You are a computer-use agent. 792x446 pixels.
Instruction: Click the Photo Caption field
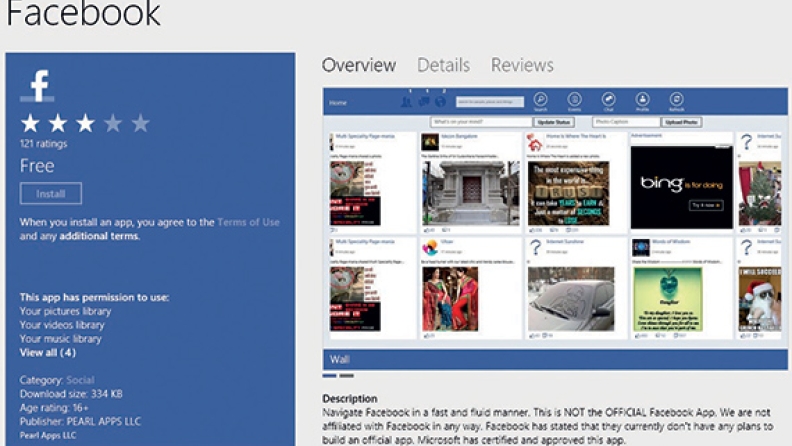[626, 122]
